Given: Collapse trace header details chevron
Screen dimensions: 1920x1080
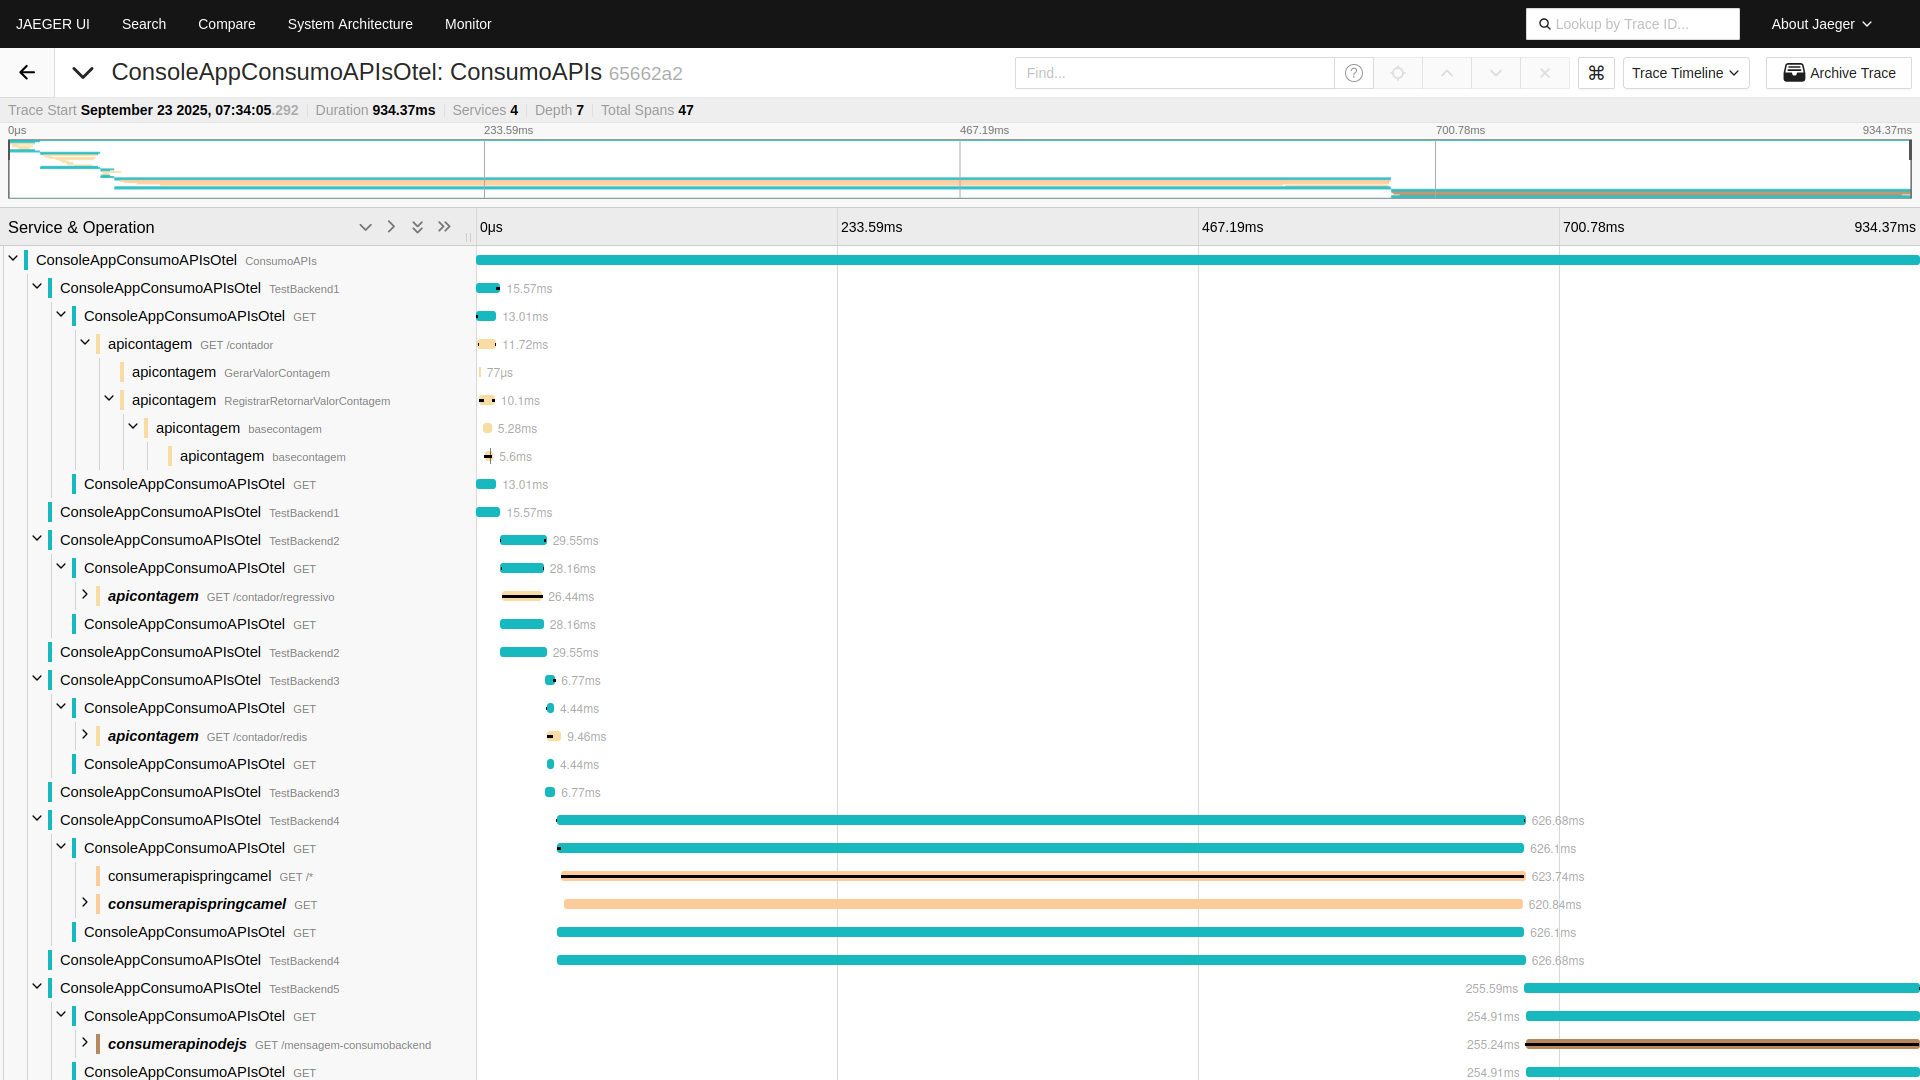Looking at the screenshot, I should pyautogui.click(x=83, y=73).
